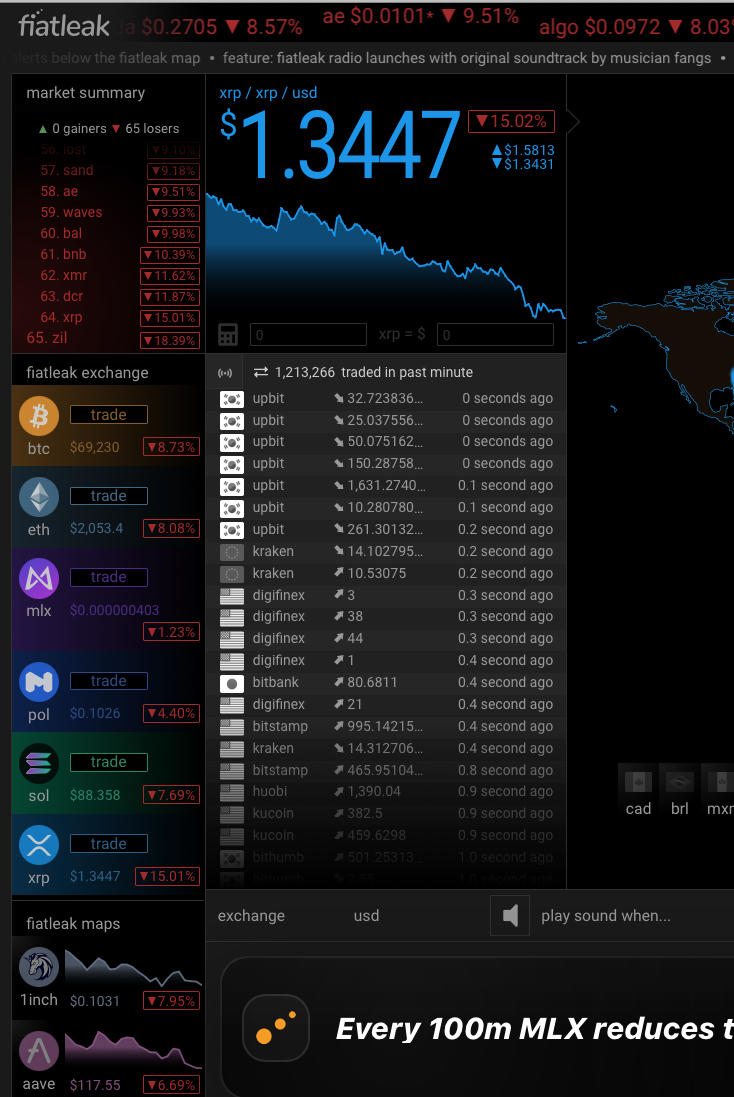This screenshot has height=1097, width=734.
Task: Click the calculator icon under the chart
Action: pyautogui.click(x=228, y=334)
